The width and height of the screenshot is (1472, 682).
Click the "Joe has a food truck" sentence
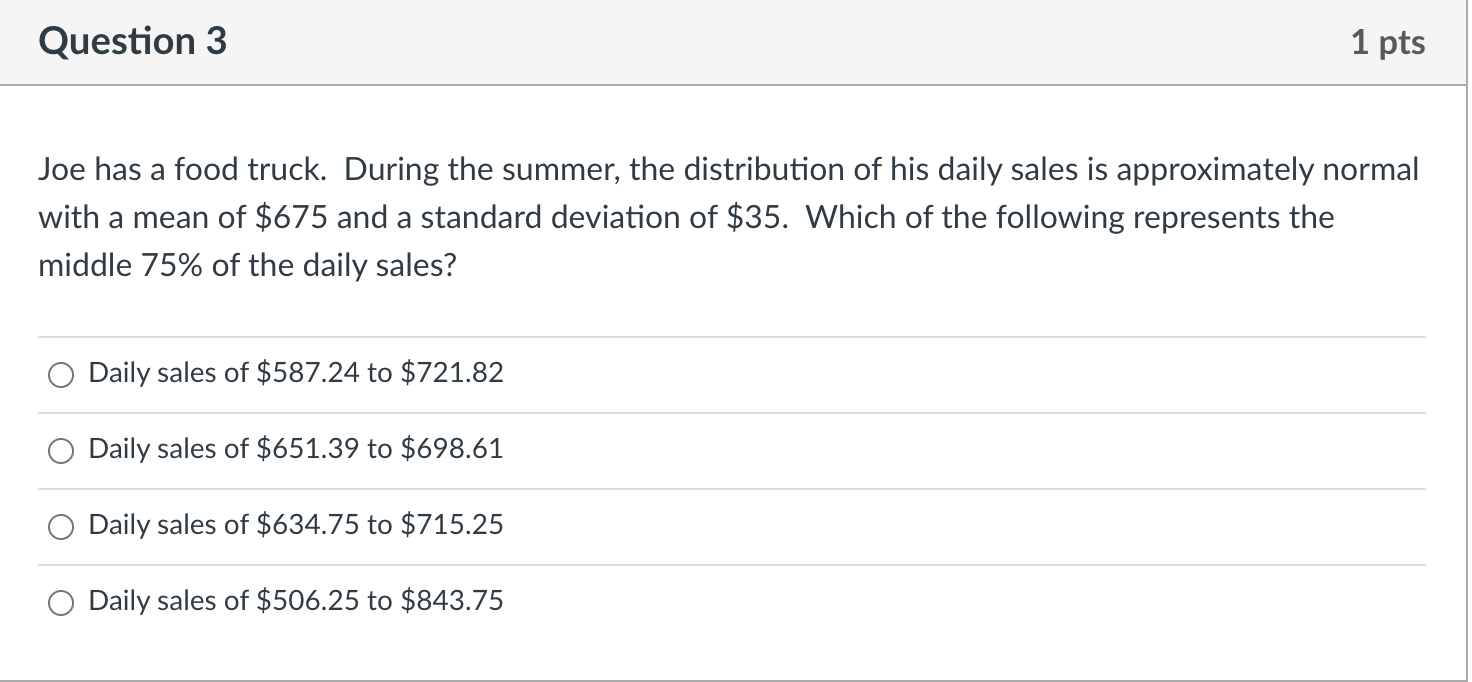coord(182,170)
